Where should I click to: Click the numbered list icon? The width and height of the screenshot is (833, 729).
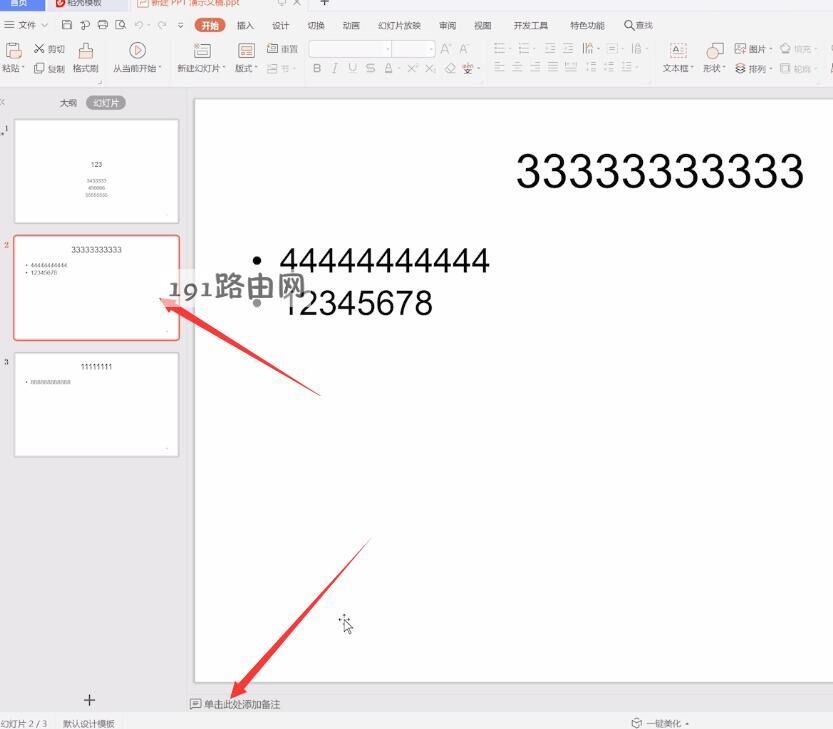point(524,49)
